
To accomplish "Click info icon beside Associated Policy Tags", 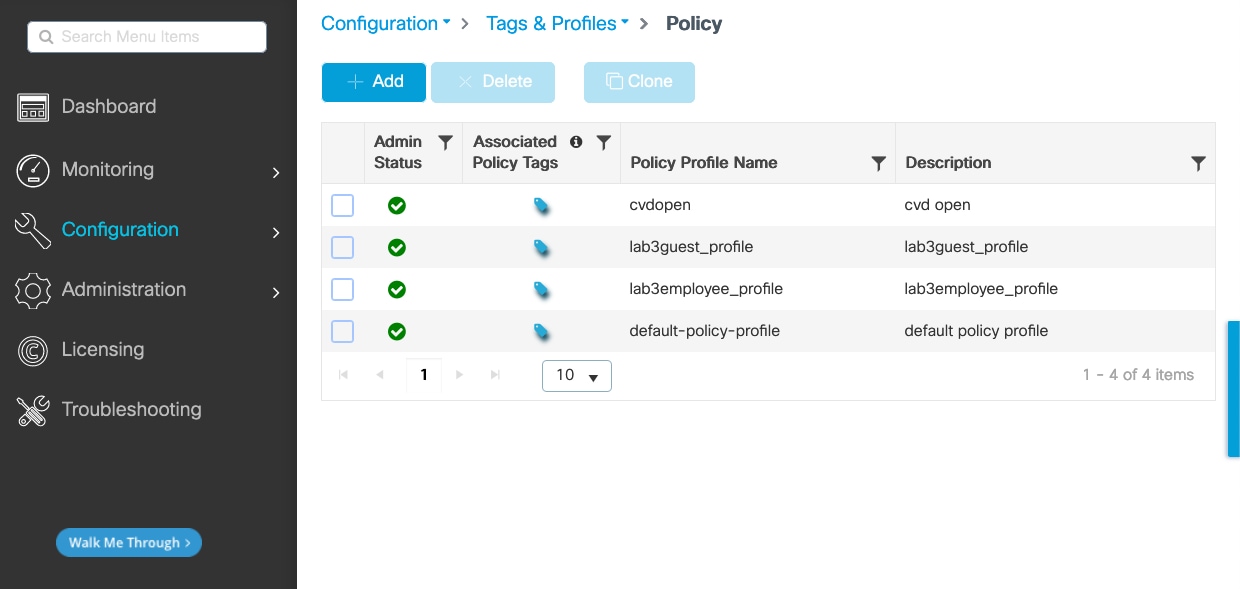I will pos(576,142).
